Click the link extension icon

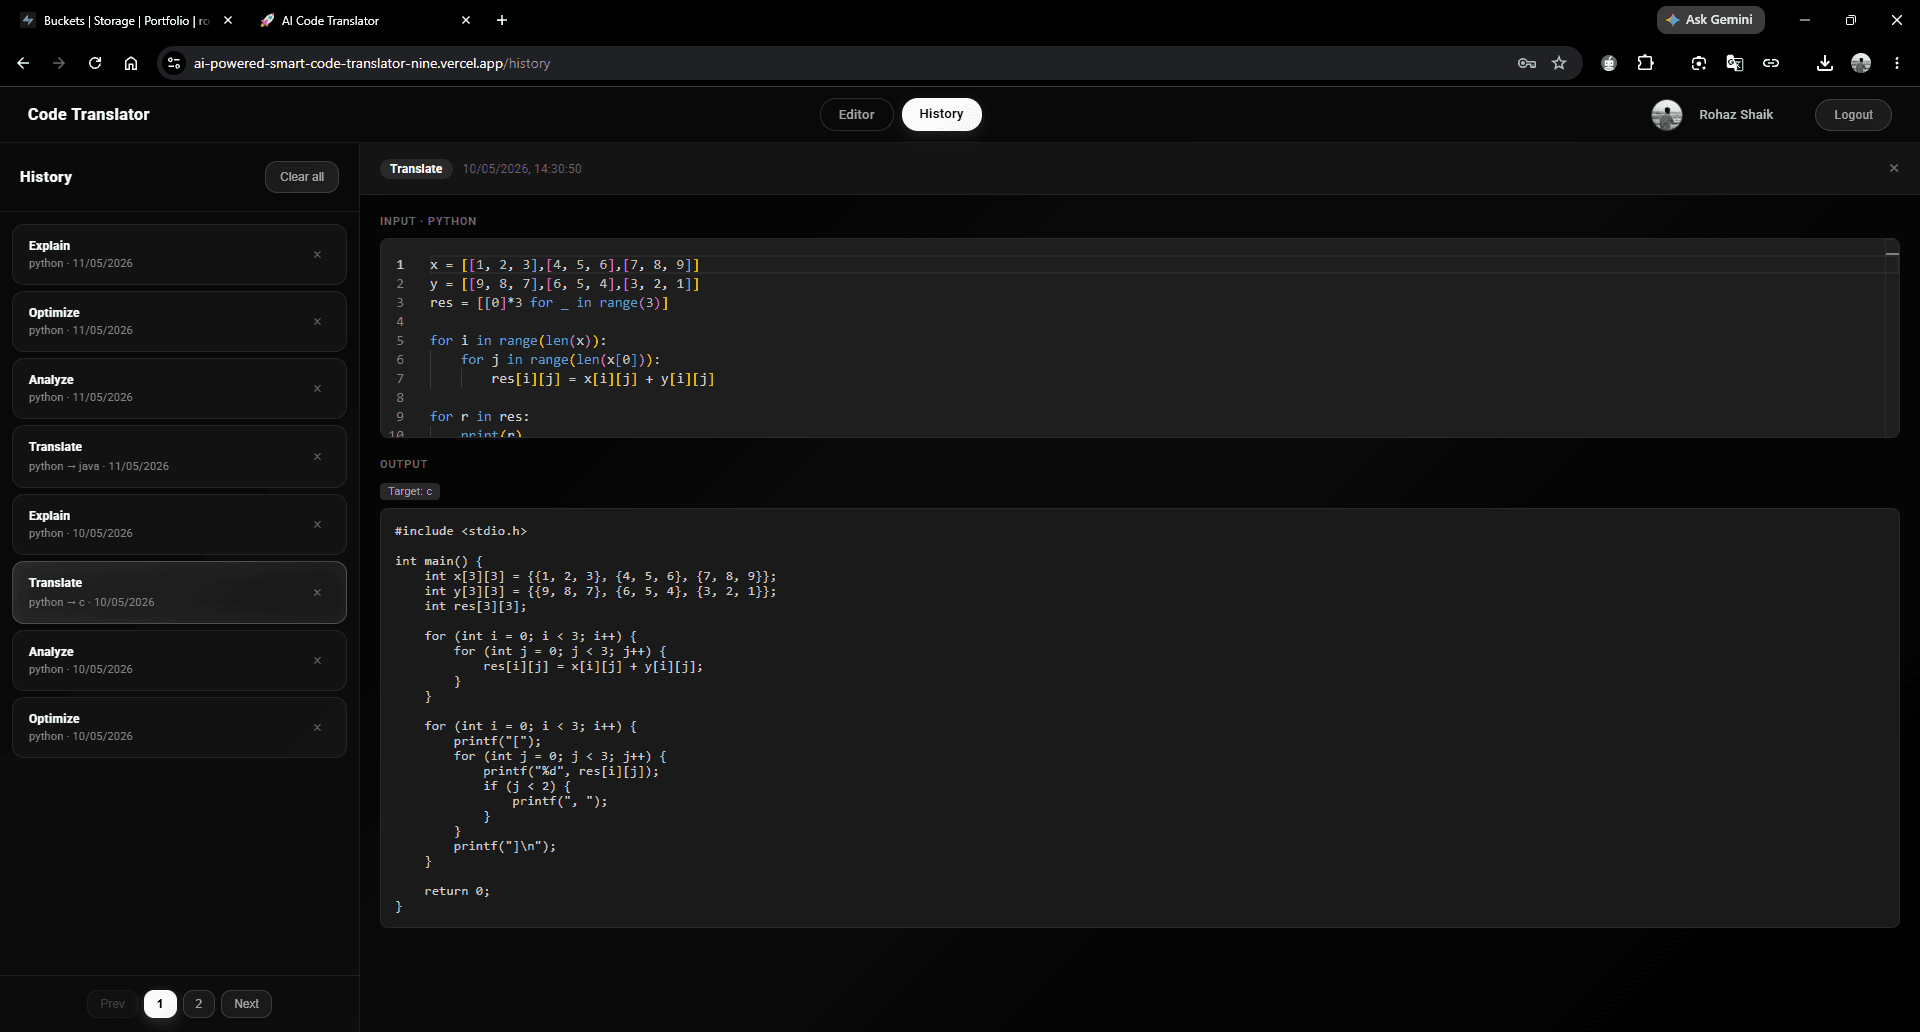point(1771,63)
